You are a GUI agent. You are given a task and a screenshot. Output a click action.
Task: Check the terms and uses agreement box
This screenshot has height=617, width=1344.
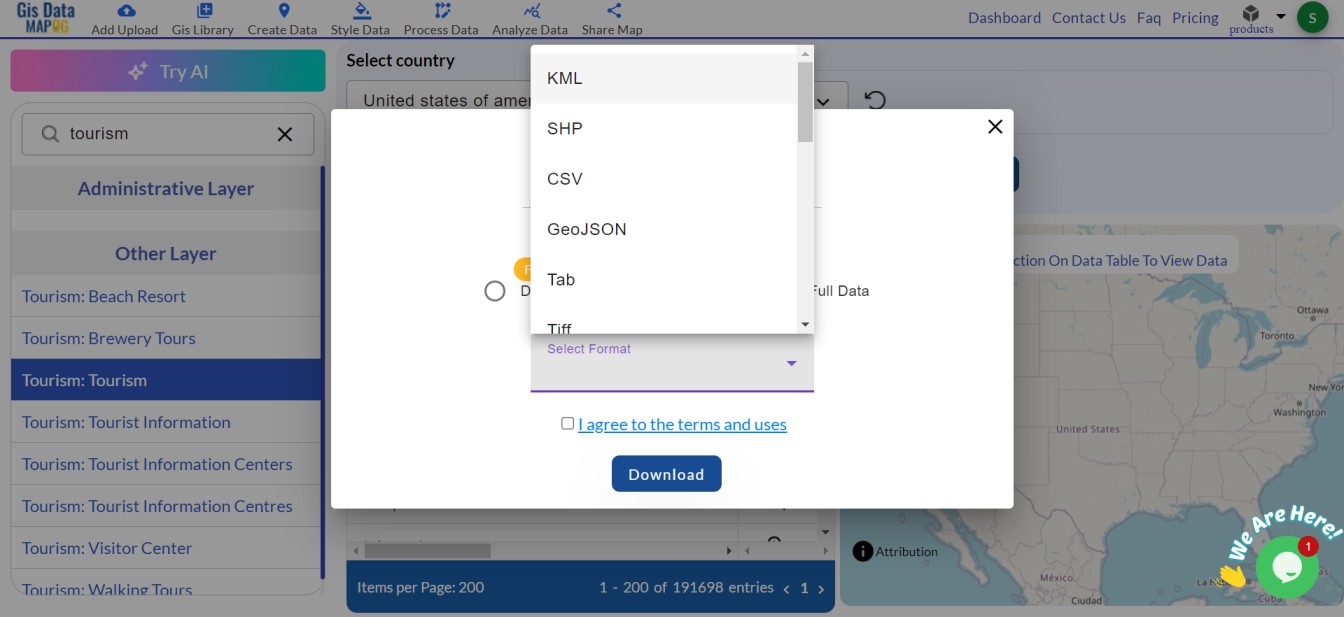pyautogui.click(x=567, y=423)
